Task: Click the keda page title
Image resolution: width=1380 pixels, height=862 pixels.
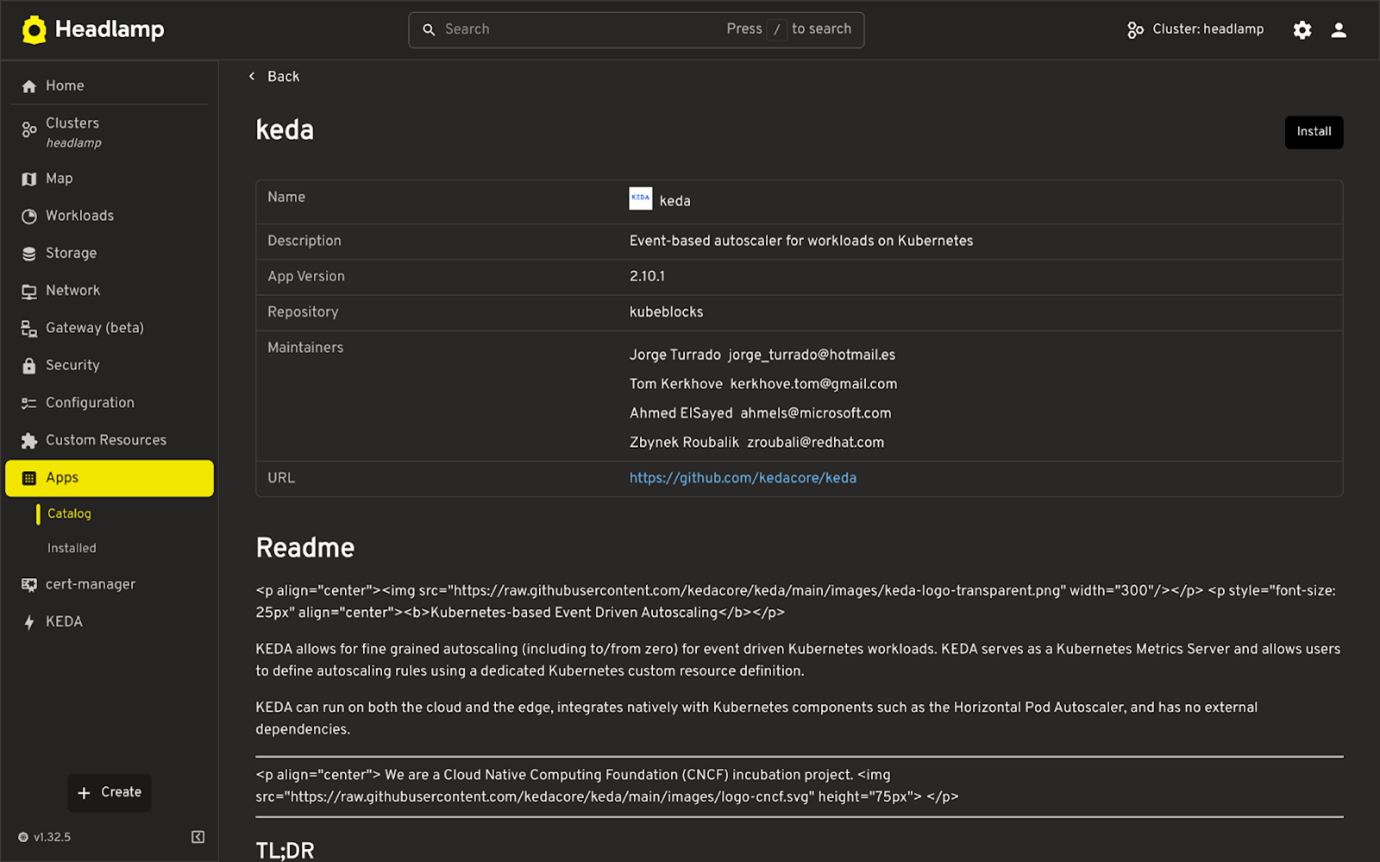Action: coord(285,131)
